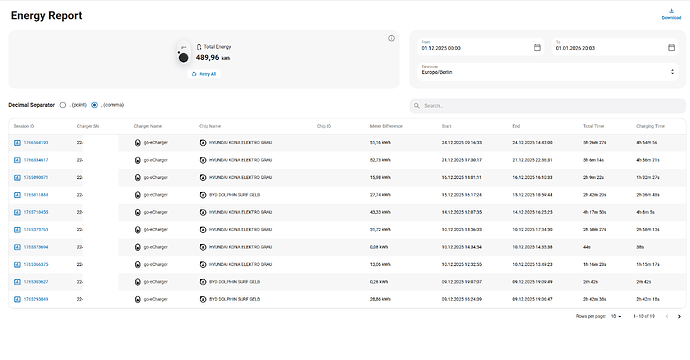This screenshot has width=690, height=360.
Task: Click the Charging Time column header
Action: click(650, 126)
